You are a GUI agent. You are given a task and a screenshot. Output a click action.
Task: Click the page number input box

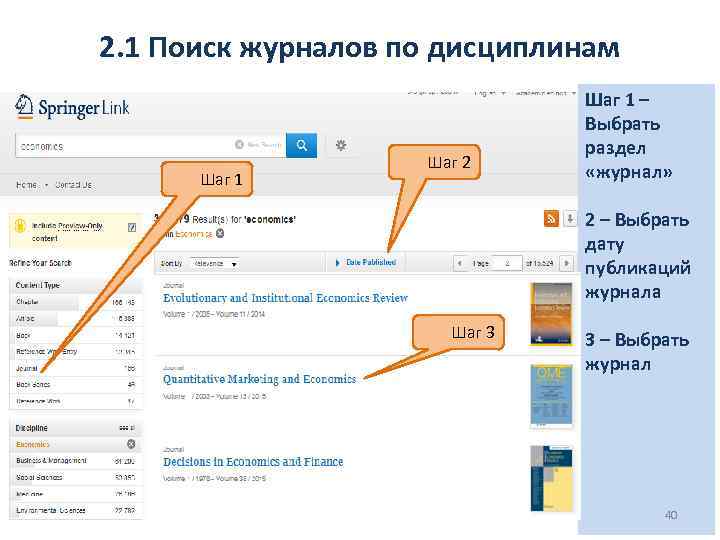pyautogui.click(x=507, y=264)
